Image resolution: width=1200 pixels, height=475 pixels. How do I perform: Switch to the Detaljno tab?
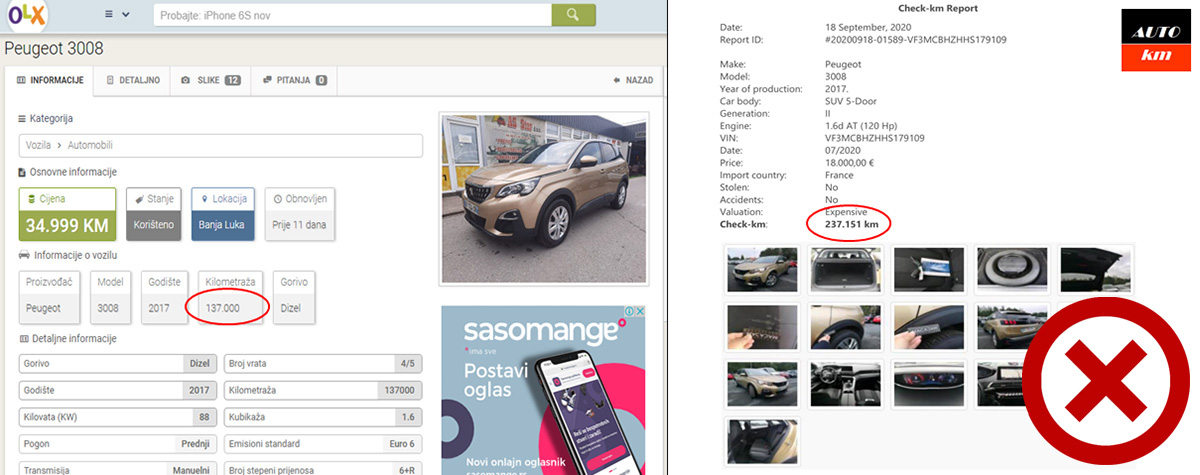(133, 80)
